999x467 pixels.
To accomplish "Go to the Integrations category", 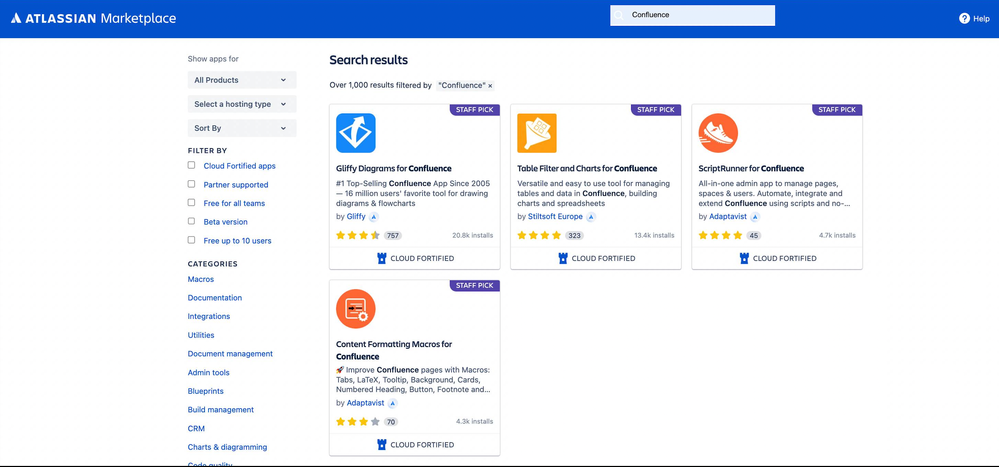I will click(209, 316).
